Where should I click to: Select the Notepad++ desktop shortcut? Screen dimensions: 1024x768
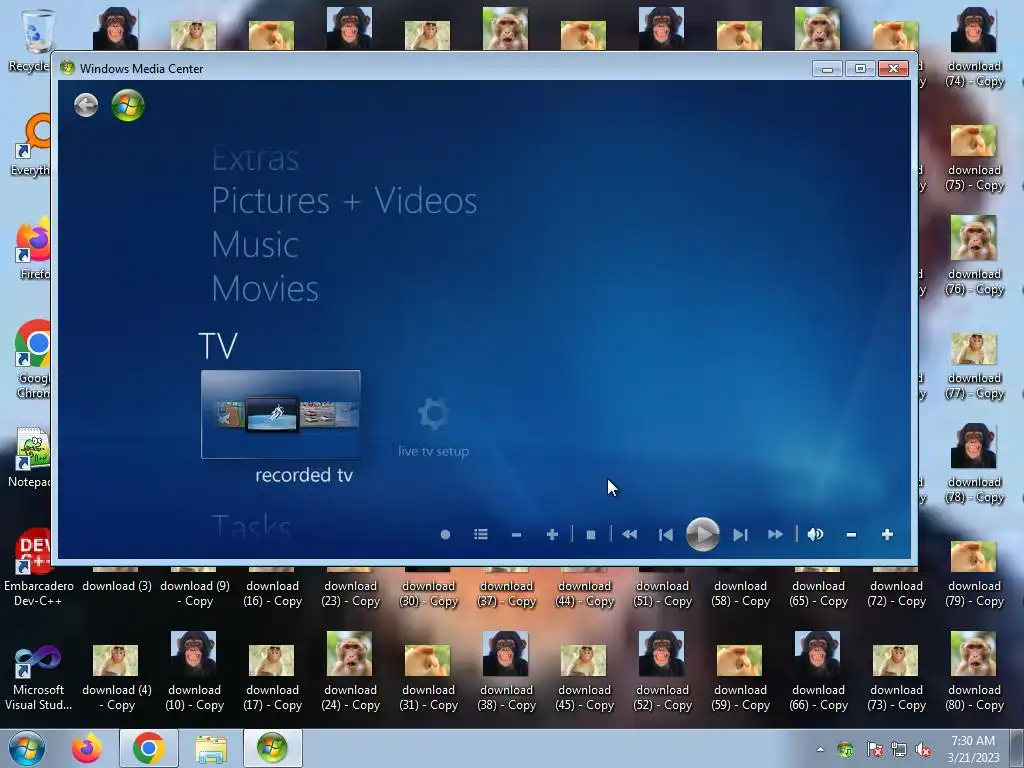[x=31, y=457]
